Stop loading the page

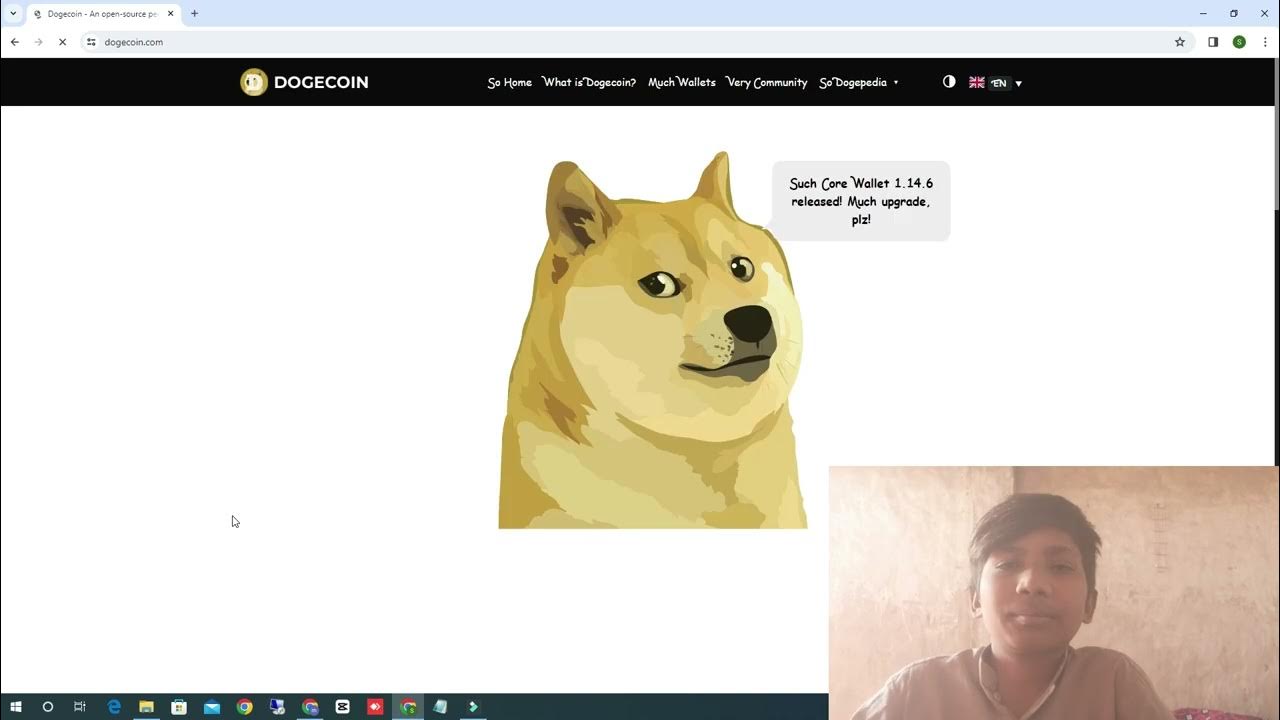62,42
